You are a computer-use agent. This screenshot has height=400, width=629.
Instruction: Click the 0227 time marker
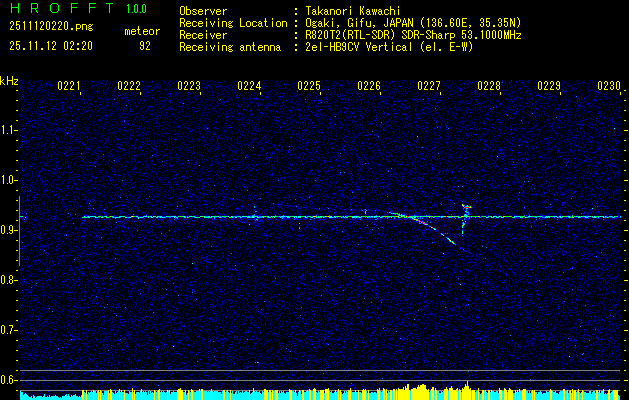[429, 86]
